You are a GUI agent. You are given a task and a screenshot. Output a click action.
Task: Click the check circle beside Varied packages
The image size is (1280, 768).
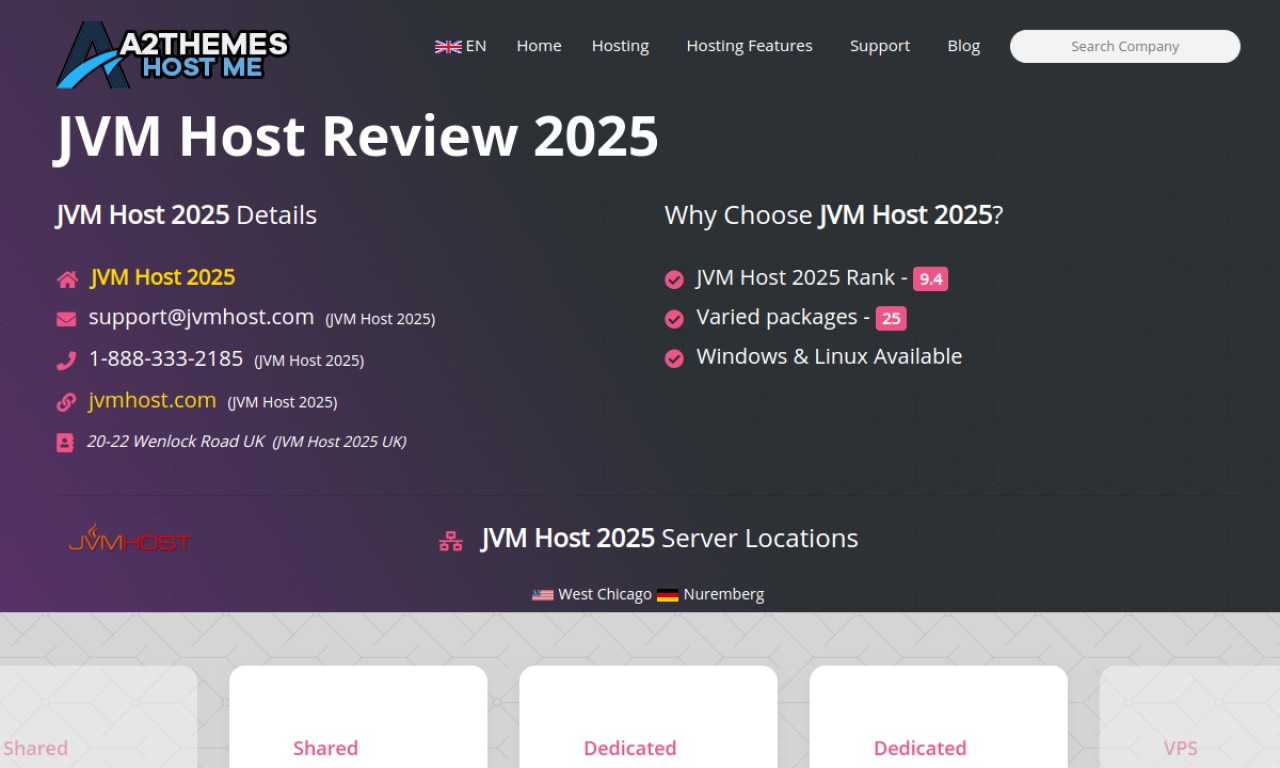coord(674,319)
